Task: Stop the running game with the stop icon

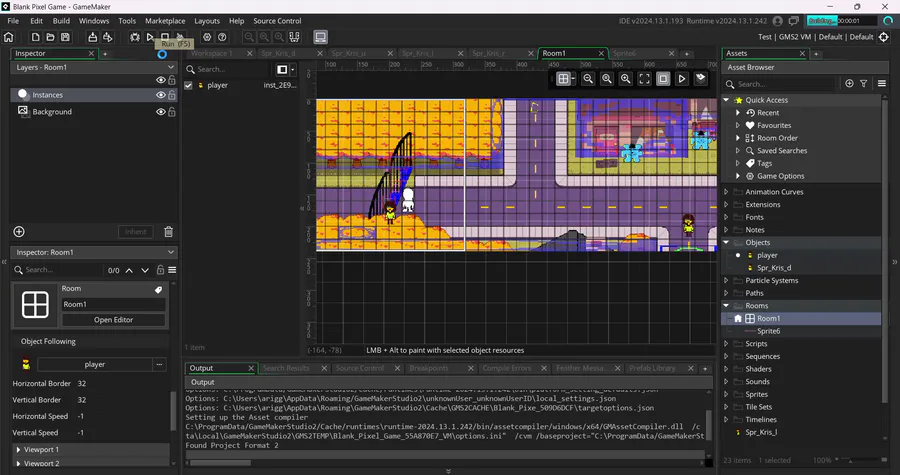Action: (165, 37)
